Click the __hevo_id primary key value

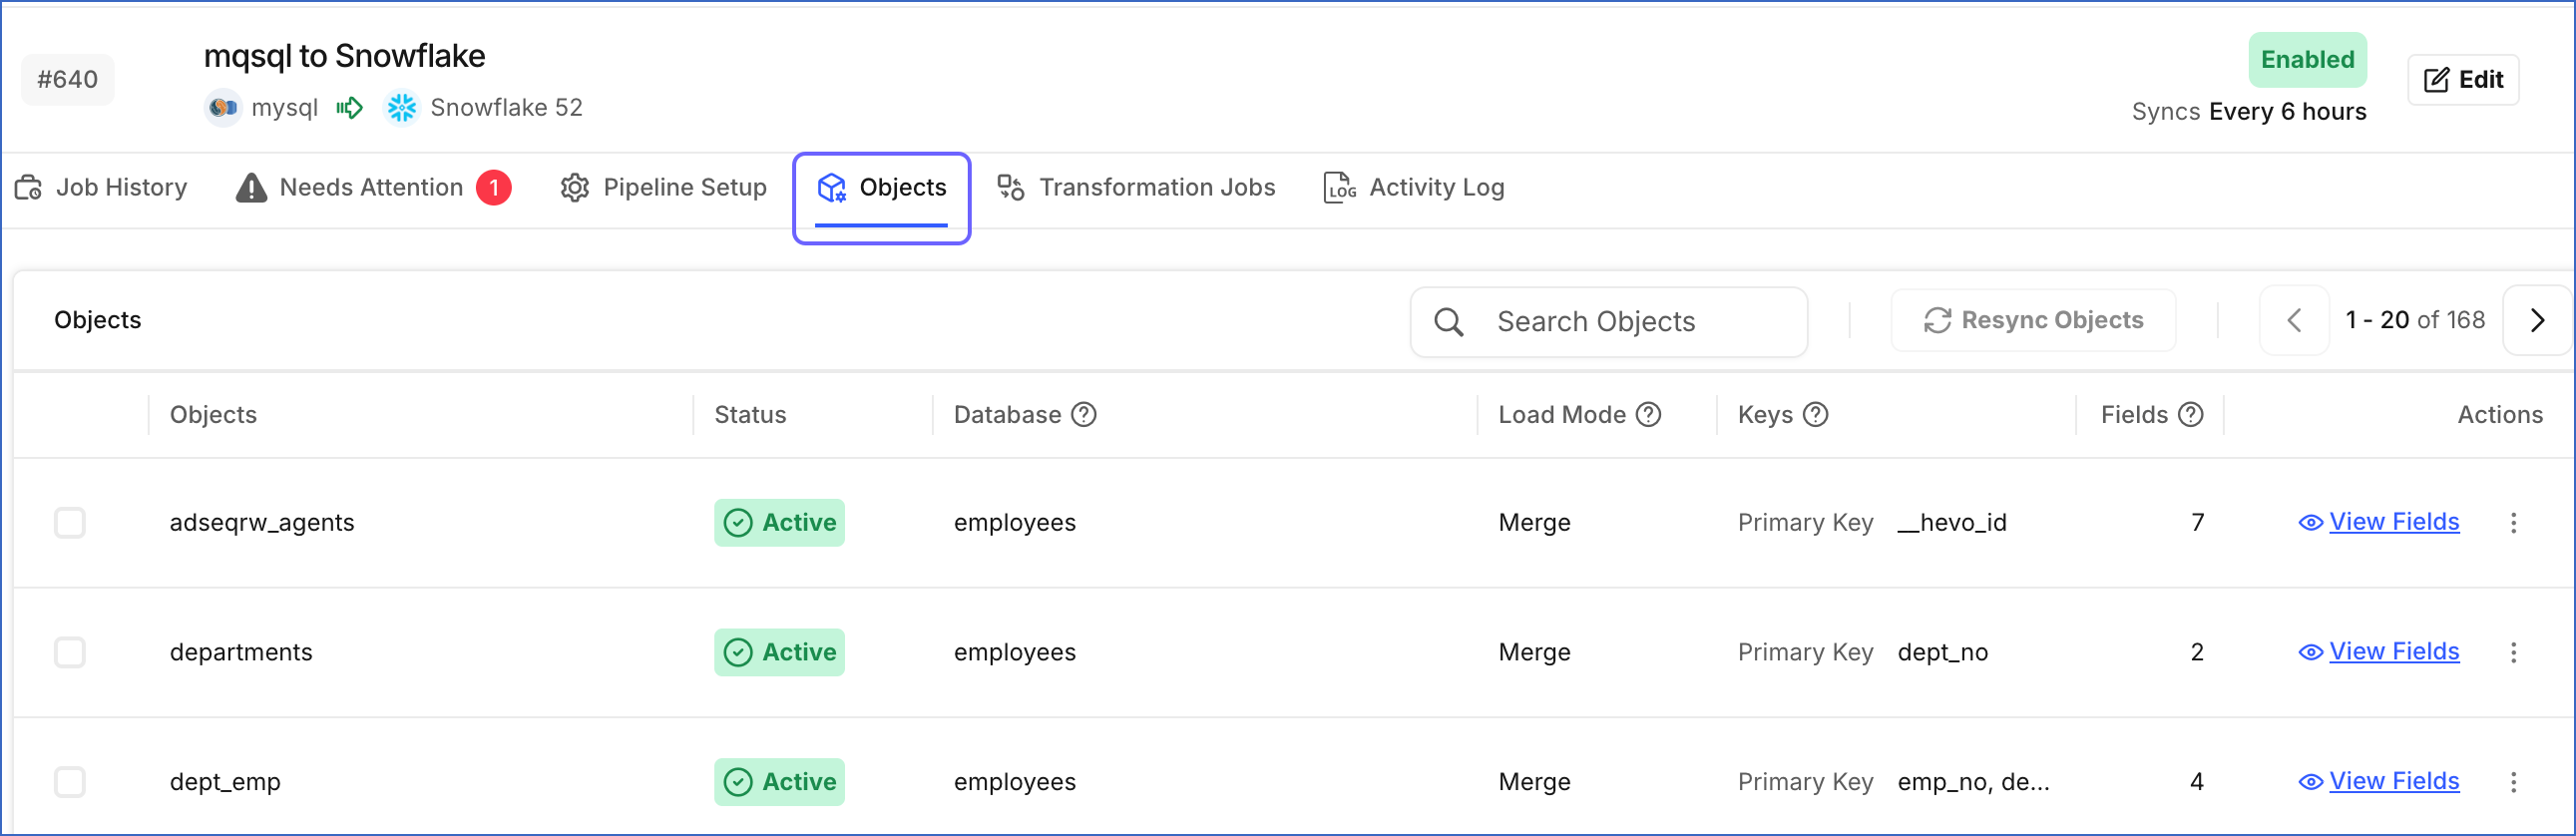click(1952, 523)
